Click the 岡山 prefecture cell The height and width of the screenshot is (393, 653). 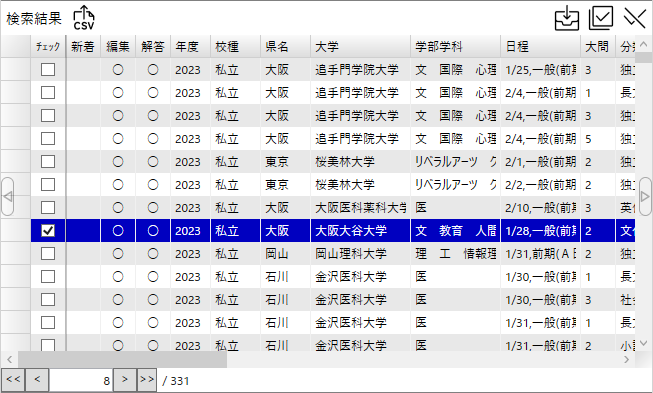click(285, 253)
